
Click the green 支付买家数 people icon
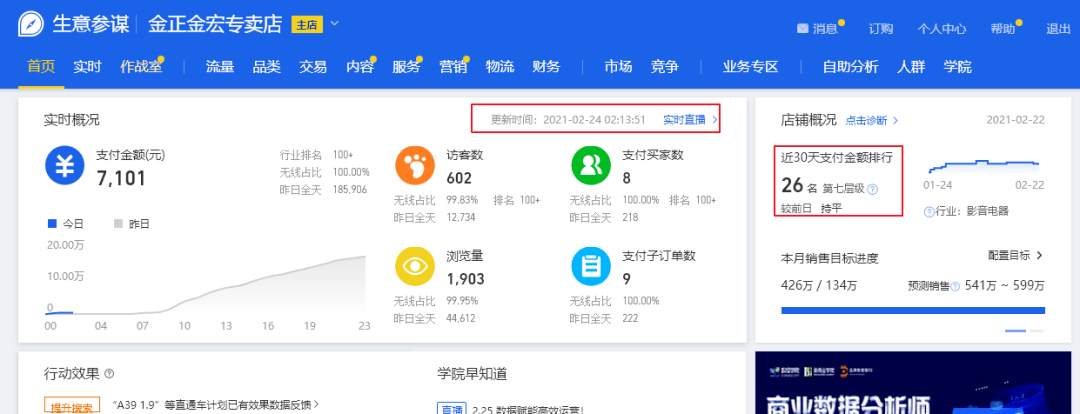590,164
